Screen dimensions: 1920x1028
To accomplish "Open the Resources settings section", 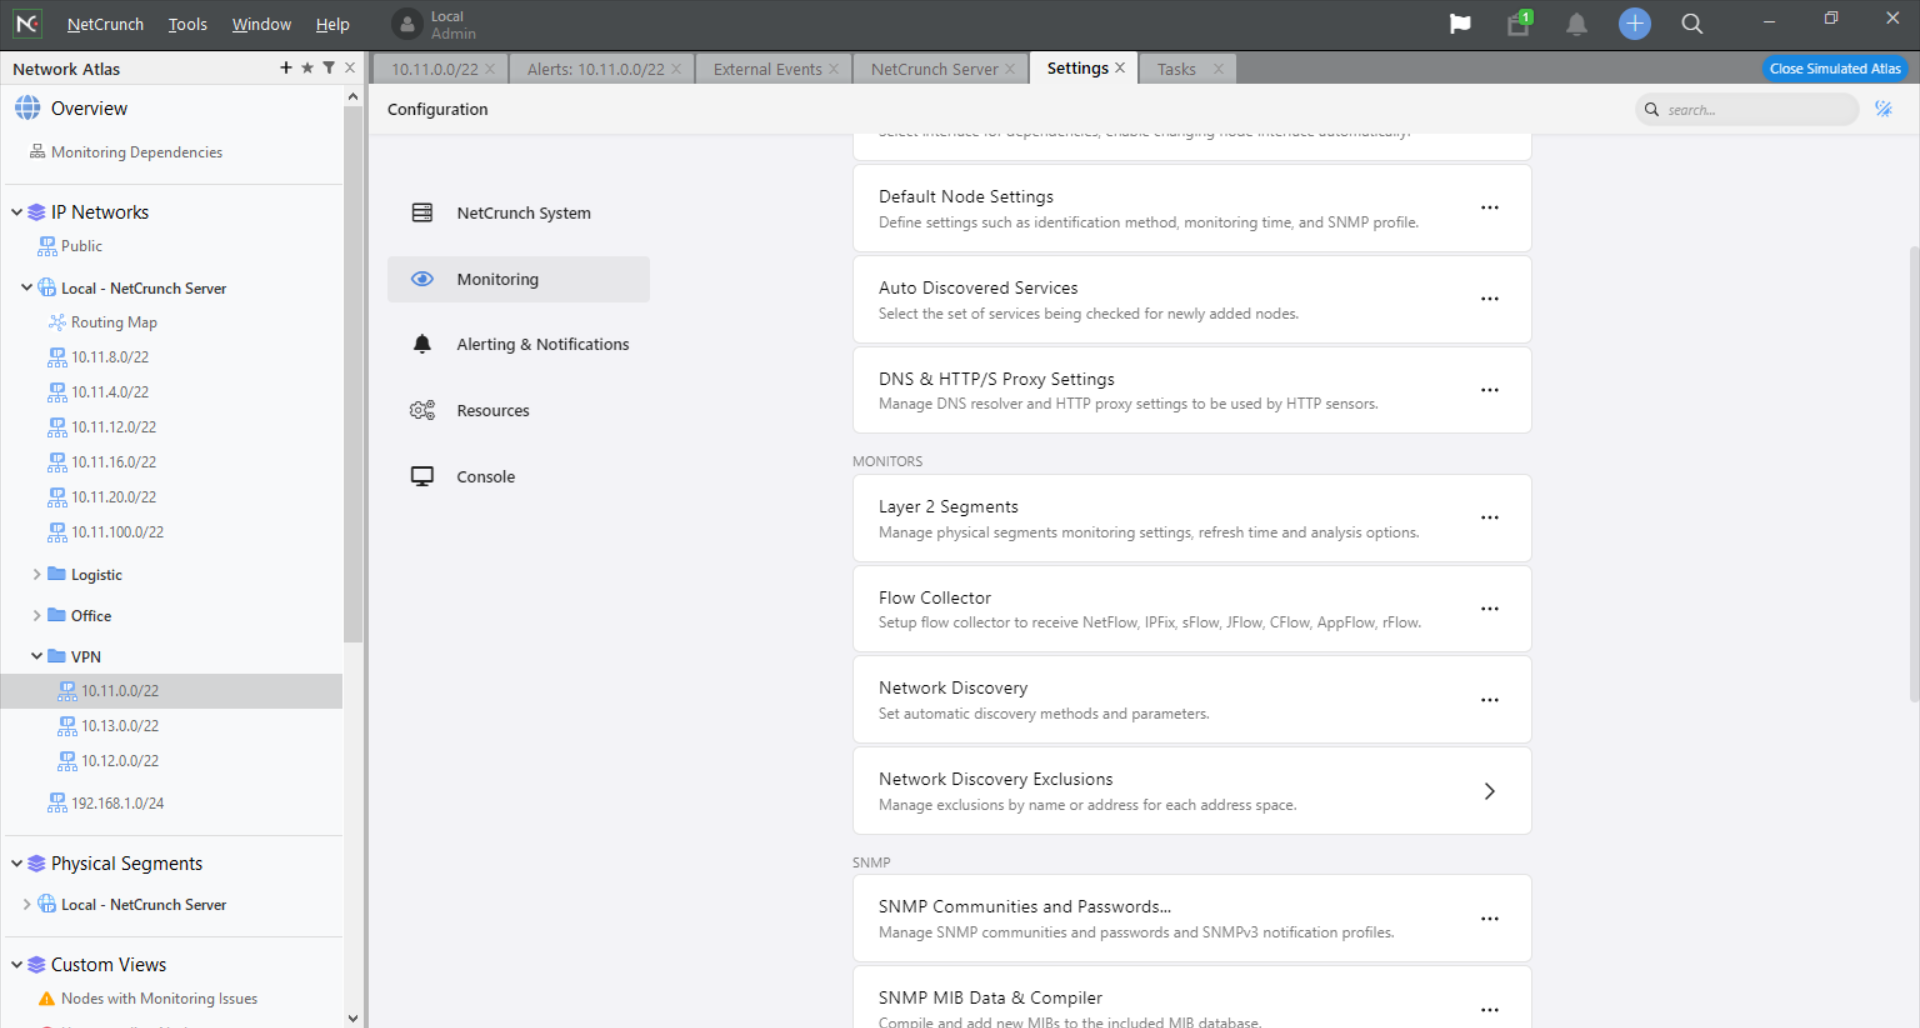I will point(518,410).
